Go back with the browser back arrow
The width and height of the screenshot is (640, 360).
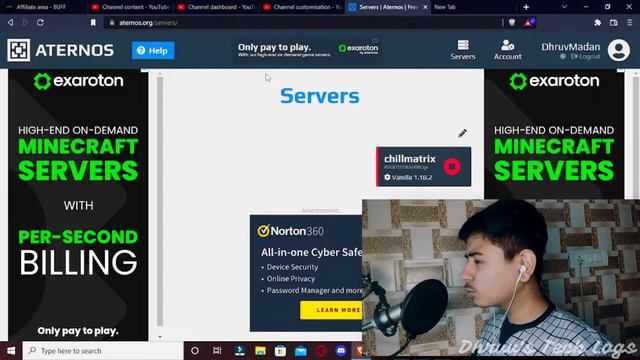coord(11,22)
